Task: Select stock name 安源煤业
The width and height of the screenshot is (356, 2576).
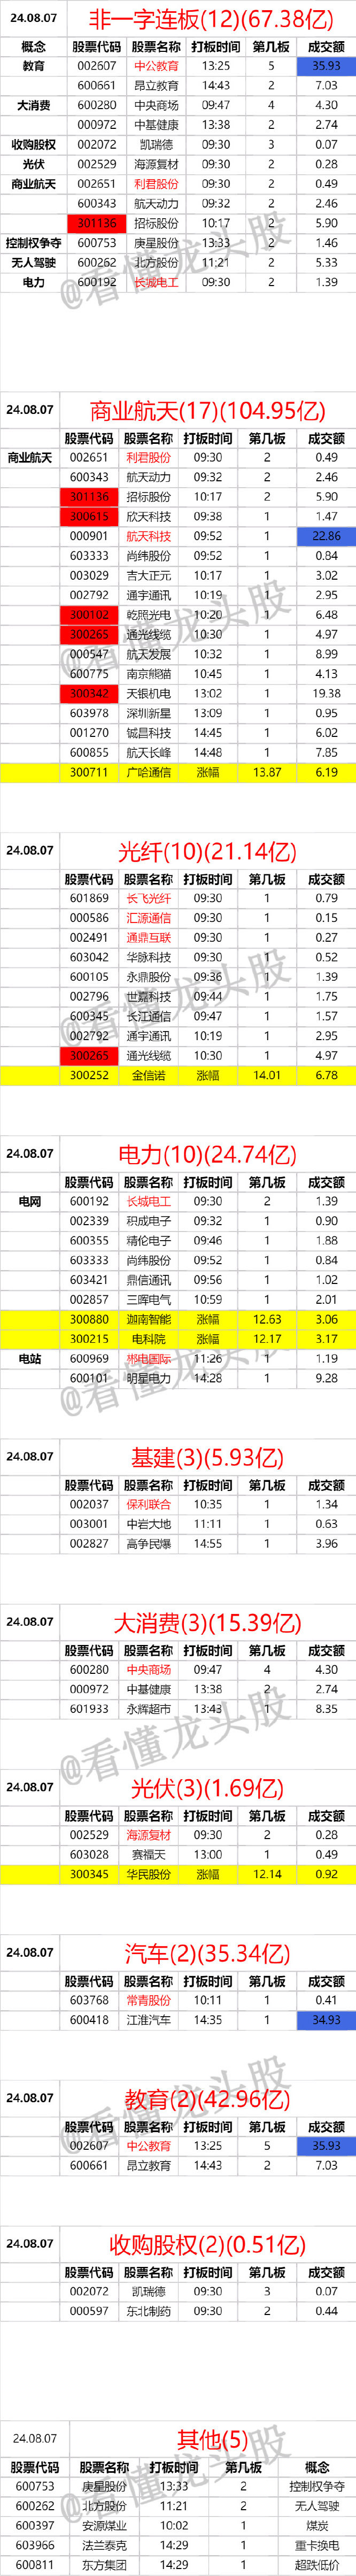Action: (x=104, y=2525)
